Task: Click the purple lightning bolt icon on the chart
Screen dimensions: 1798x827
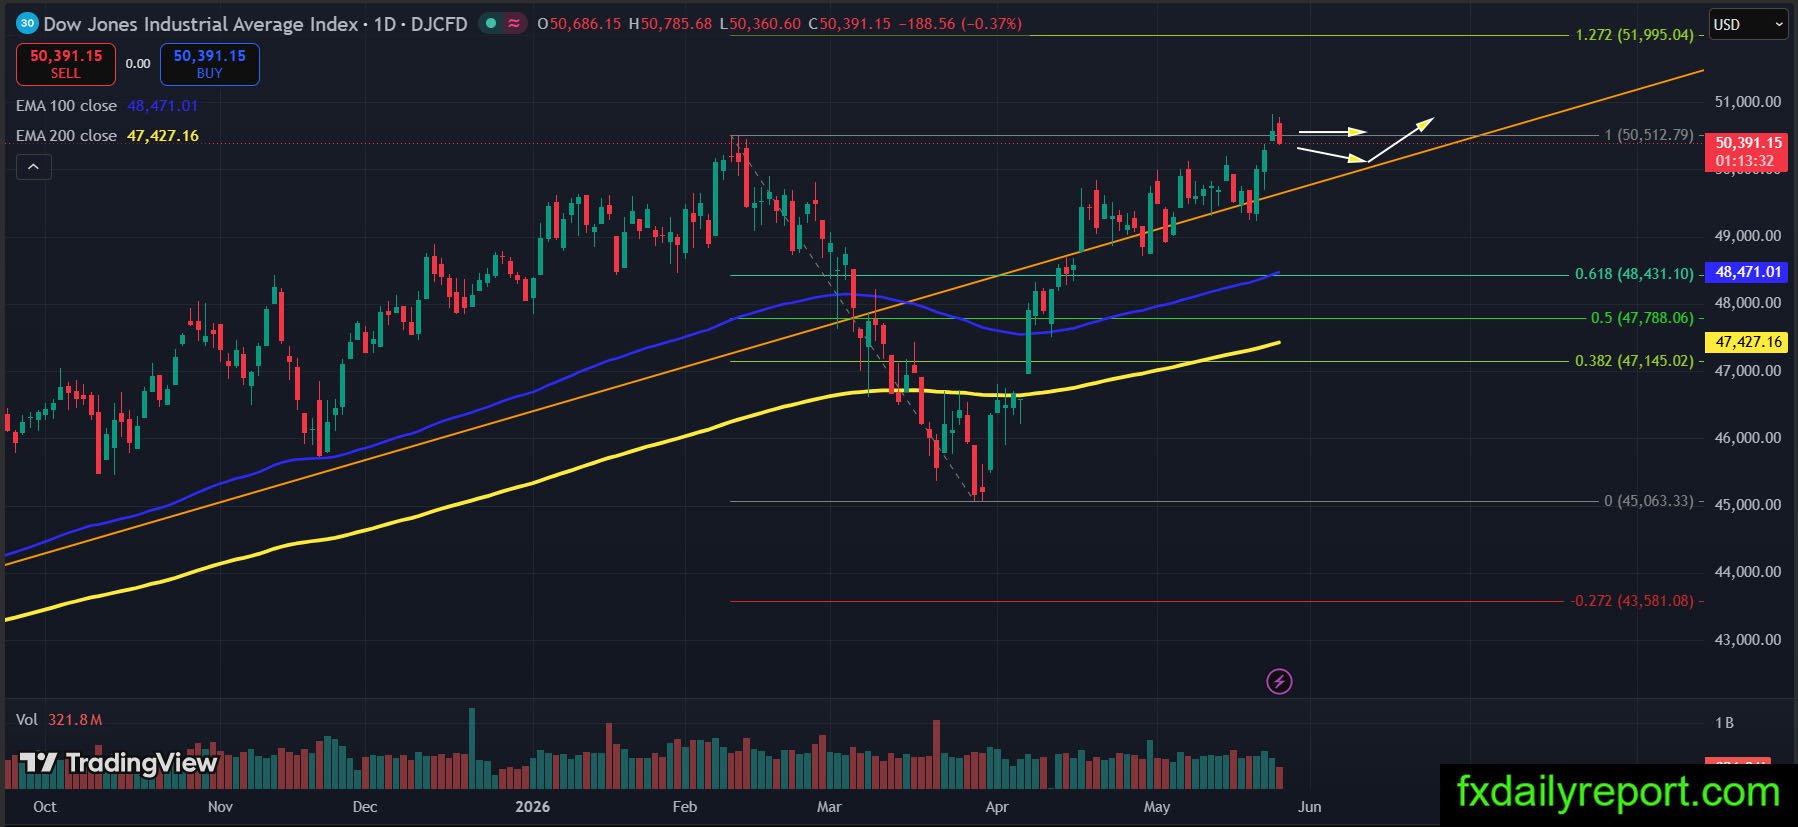Action: pyautogui.click(x=1279, y=682)
